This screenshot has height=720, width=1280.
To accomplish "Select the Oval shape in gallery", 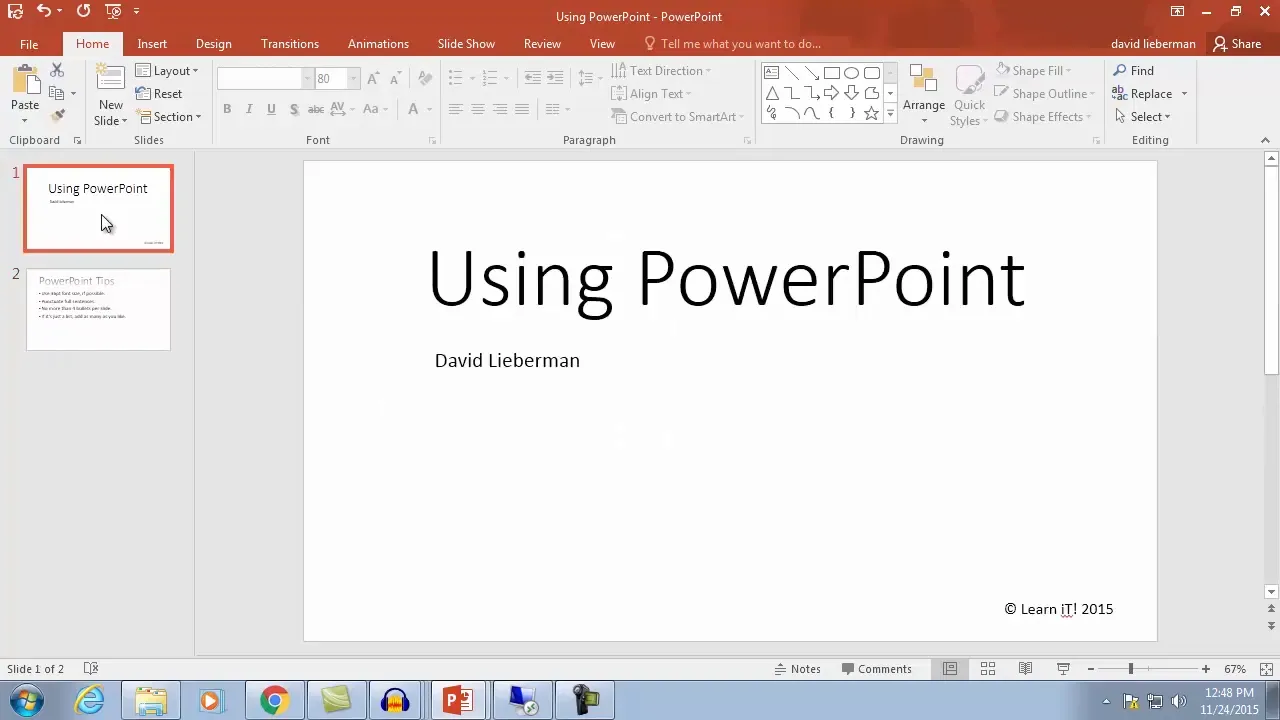I will click(x=851, y=73).
